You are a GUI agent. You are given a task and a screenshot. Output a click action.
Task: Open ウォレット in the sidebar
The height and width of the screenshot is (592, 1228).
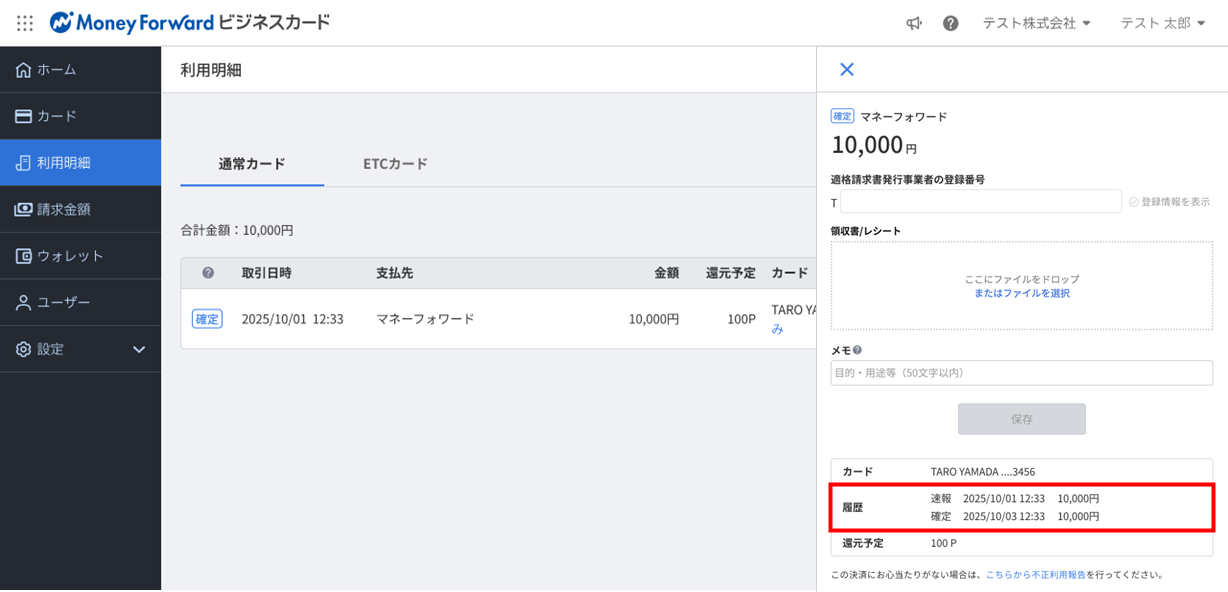(80, 256)
